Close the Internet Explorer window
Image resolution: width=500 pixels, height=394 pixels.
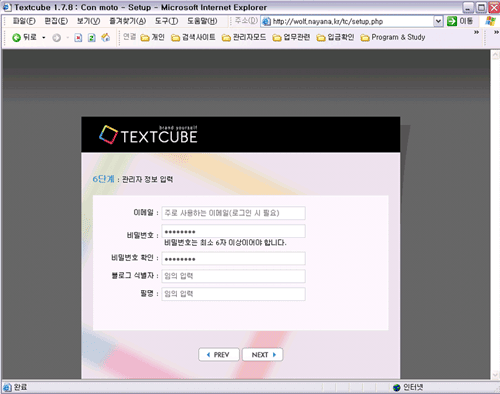pyautogui.click(x=494, y=7)
